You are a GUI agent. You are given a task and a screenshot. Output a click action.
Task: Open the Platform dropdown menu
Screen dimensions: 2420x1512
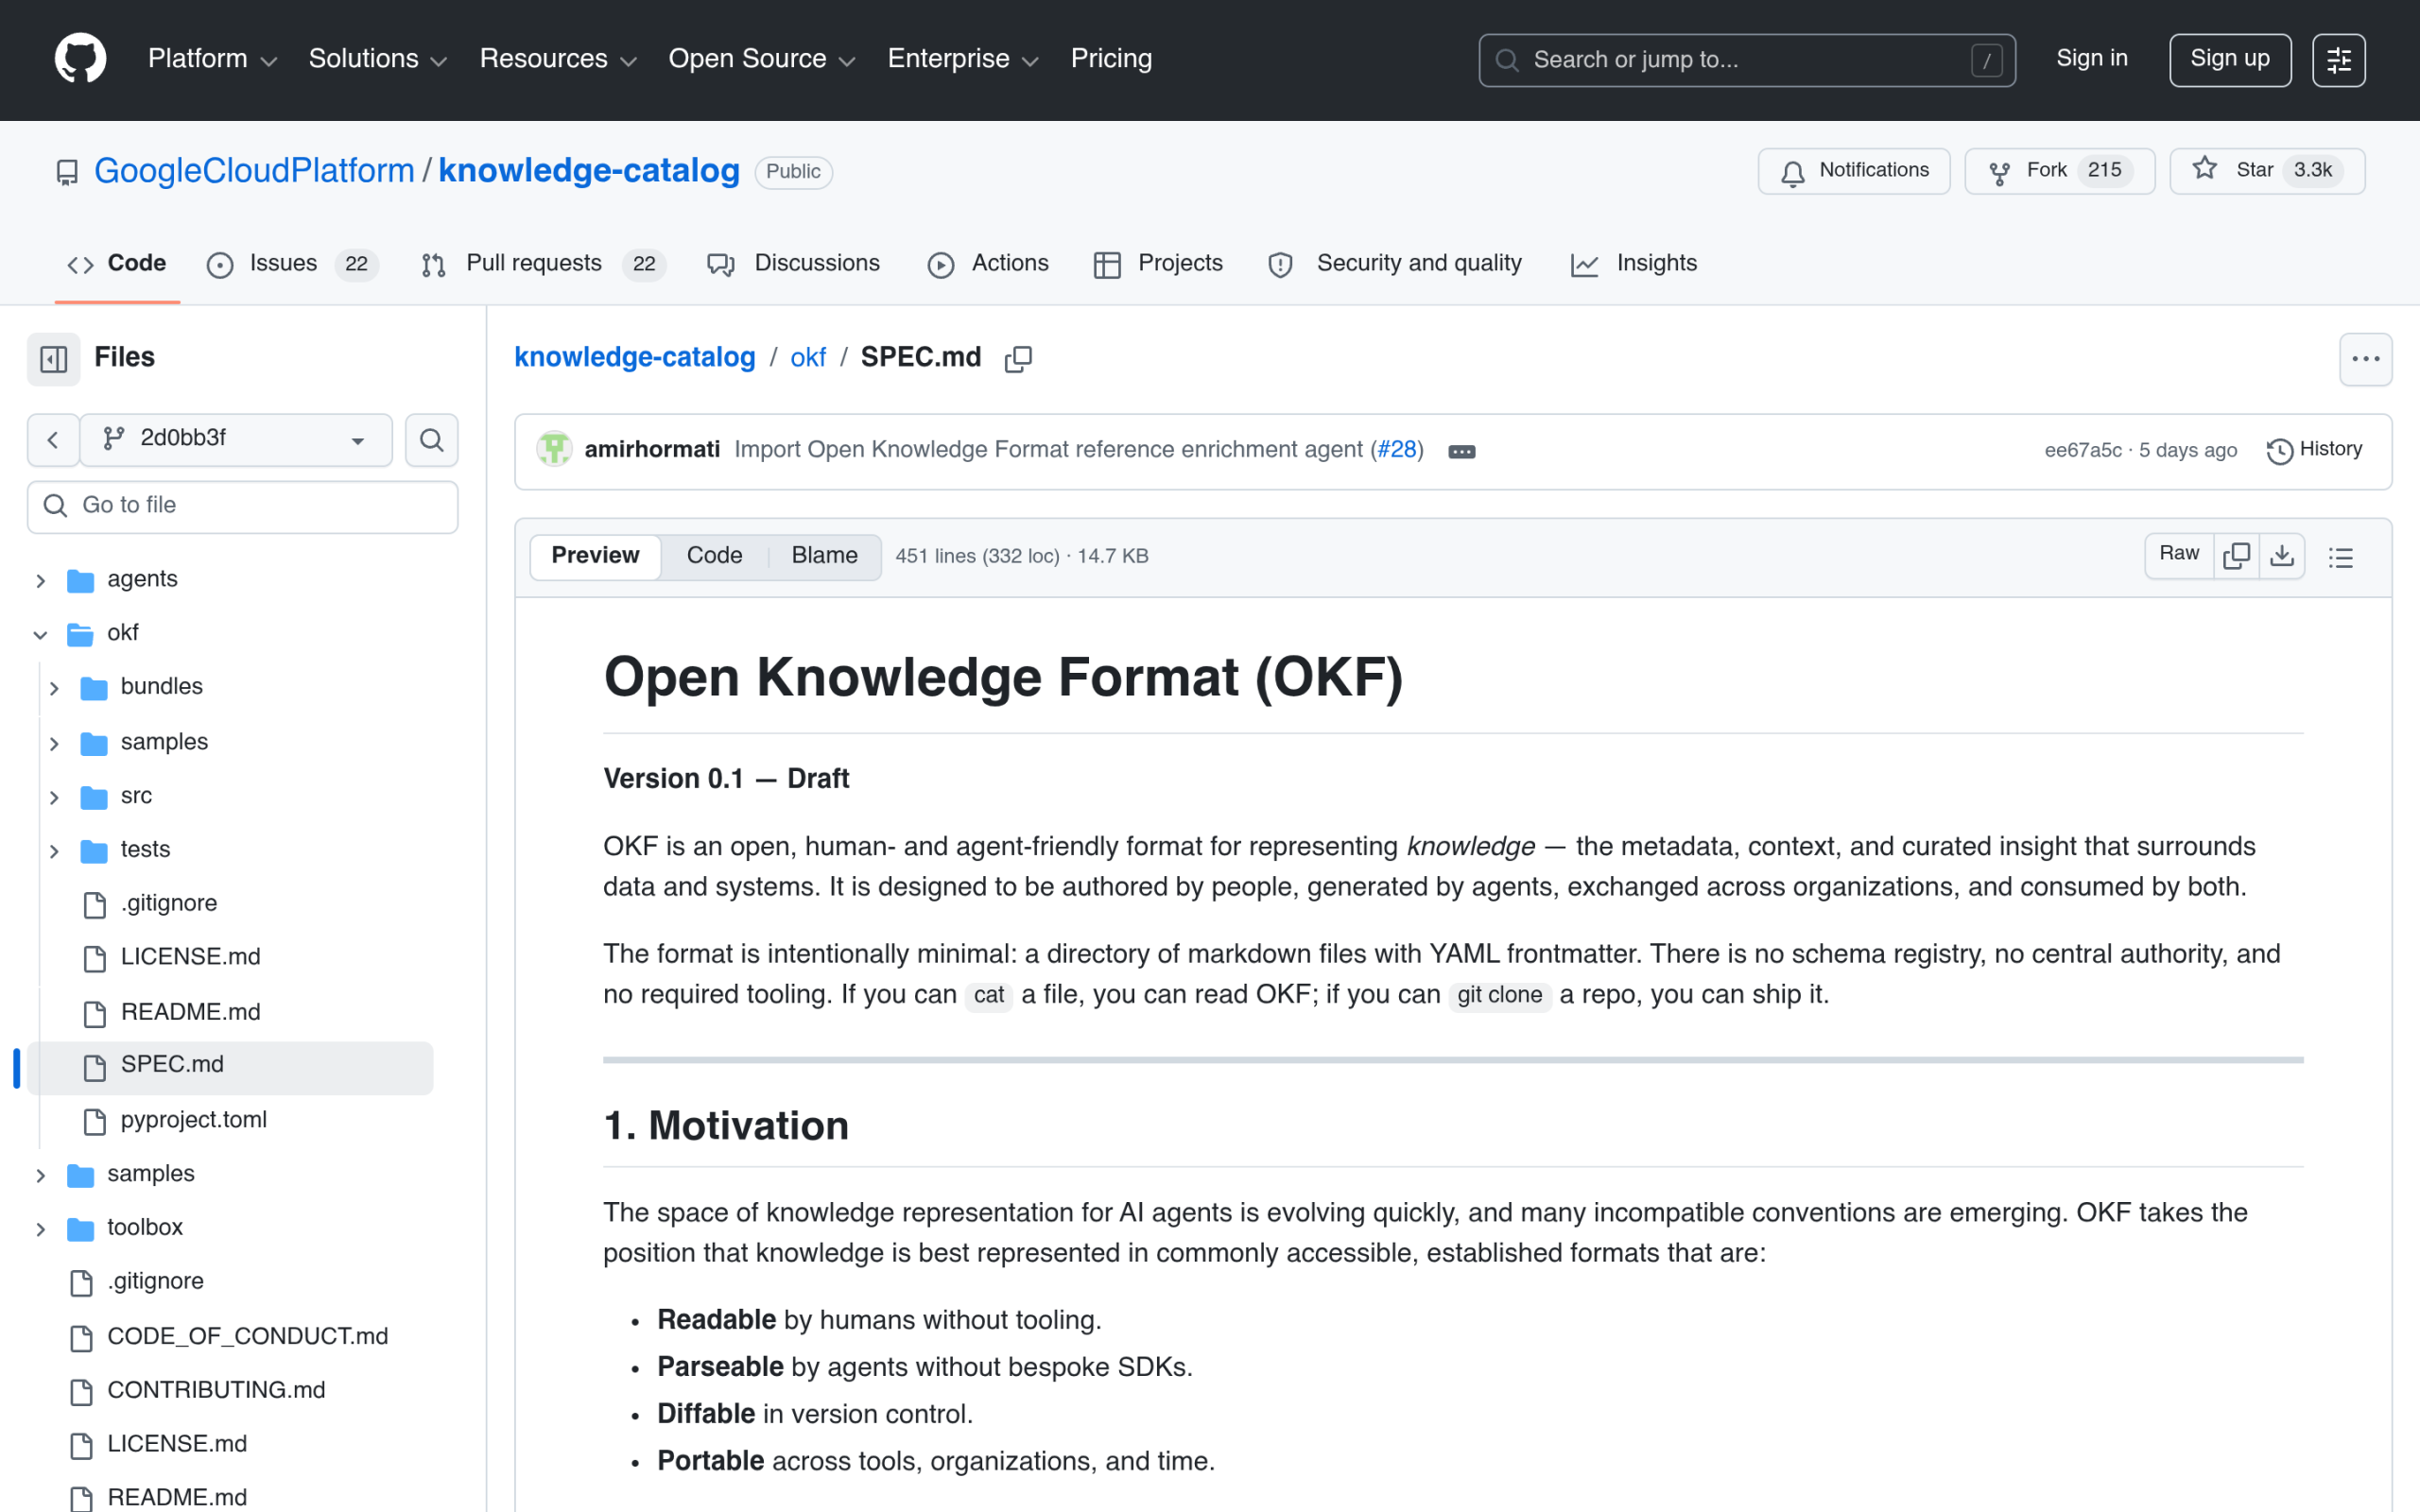pos(212,59)
